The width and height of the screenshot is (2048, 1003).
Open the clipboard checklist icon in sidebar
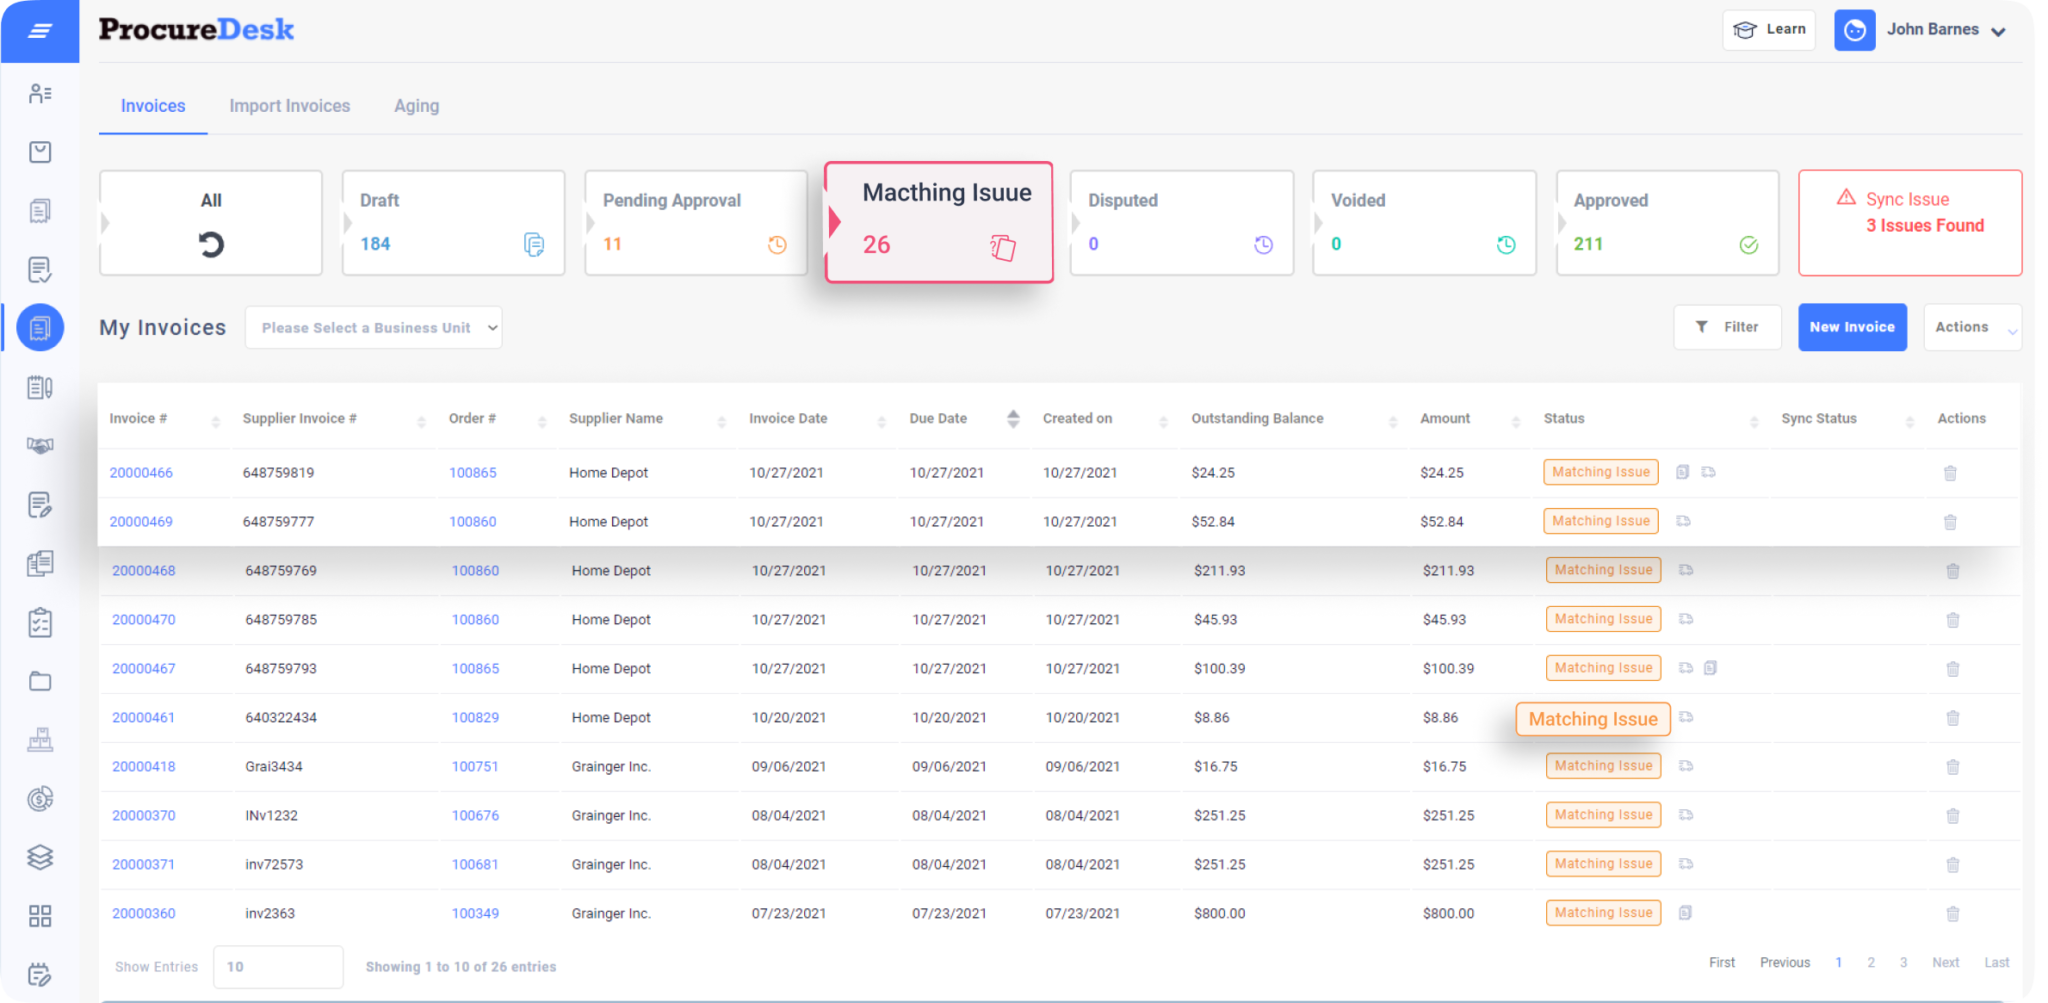[40, 622]
